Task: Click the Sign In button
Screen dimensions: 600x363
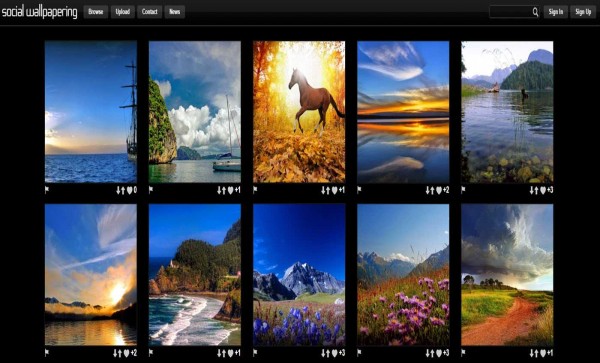Action: click(556, 12)
